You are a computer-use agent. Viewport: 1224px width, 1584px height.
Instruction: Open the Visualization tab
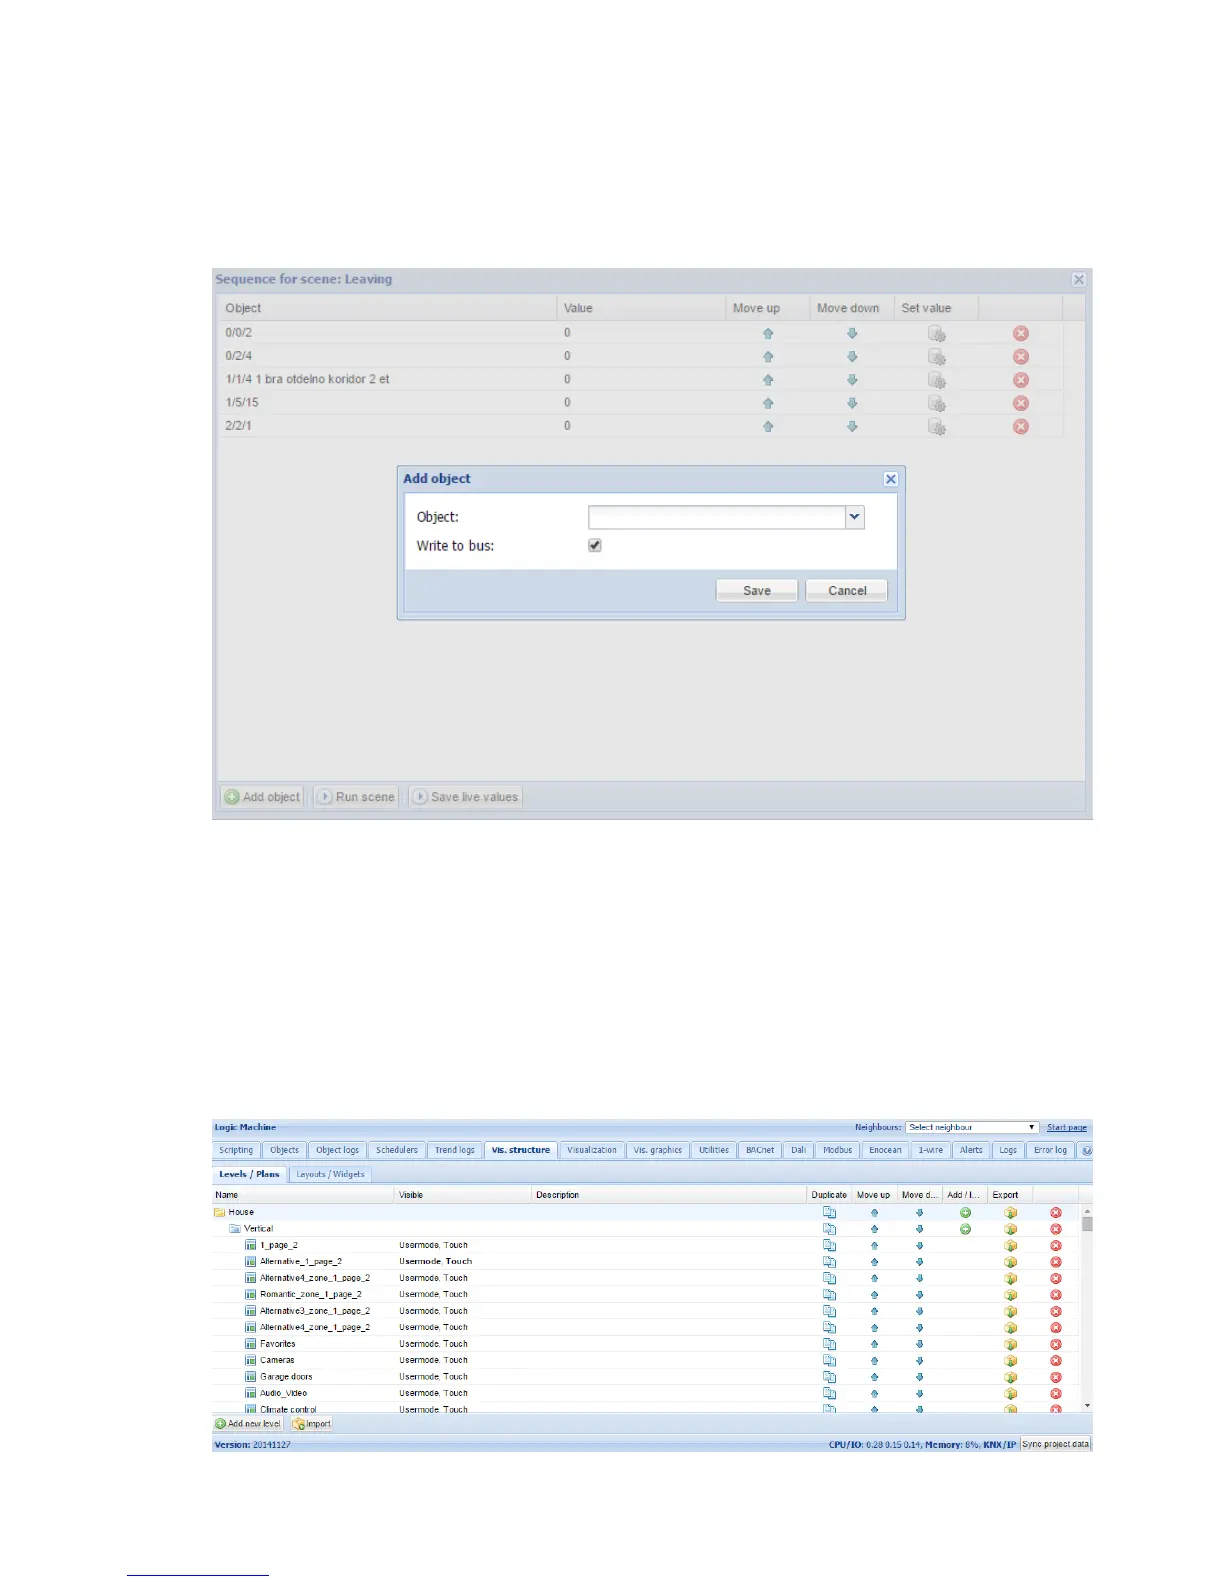[592, 1150]
